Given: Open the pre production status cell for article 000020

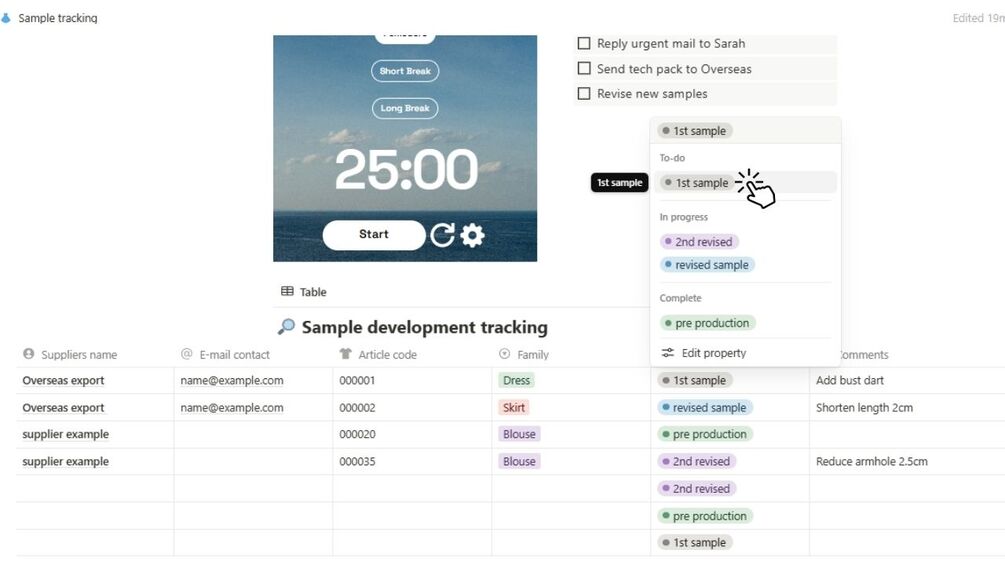Looking at the screenshot, I should pos(705,434).
